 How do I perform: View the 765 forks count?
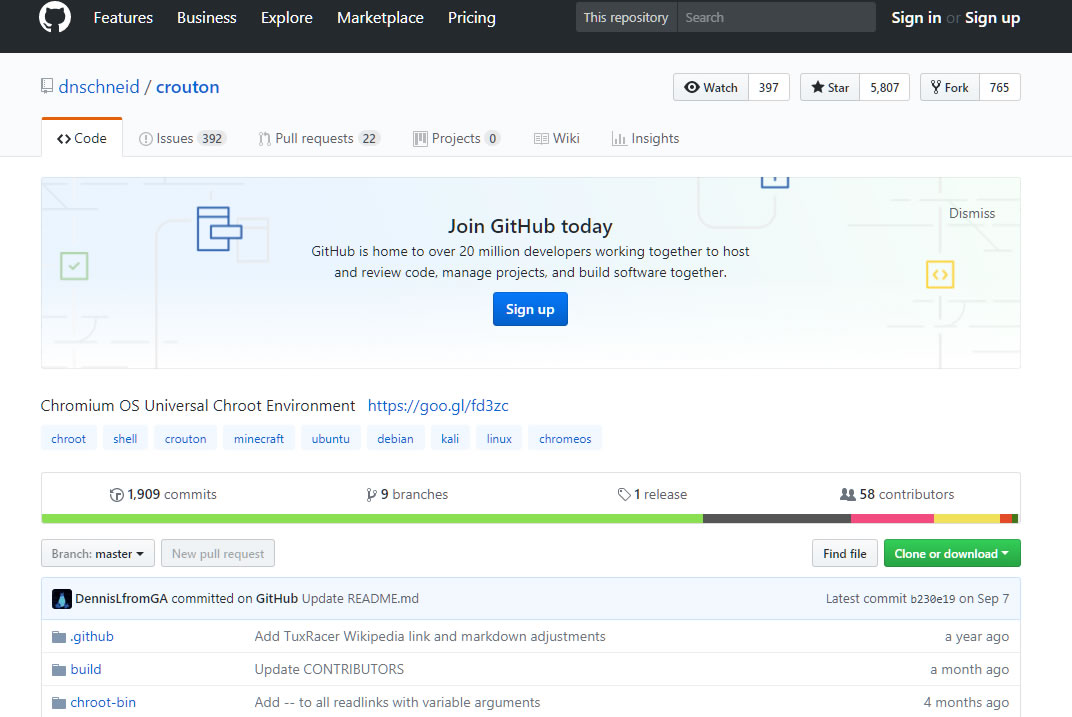click(x=1000, y=87)
